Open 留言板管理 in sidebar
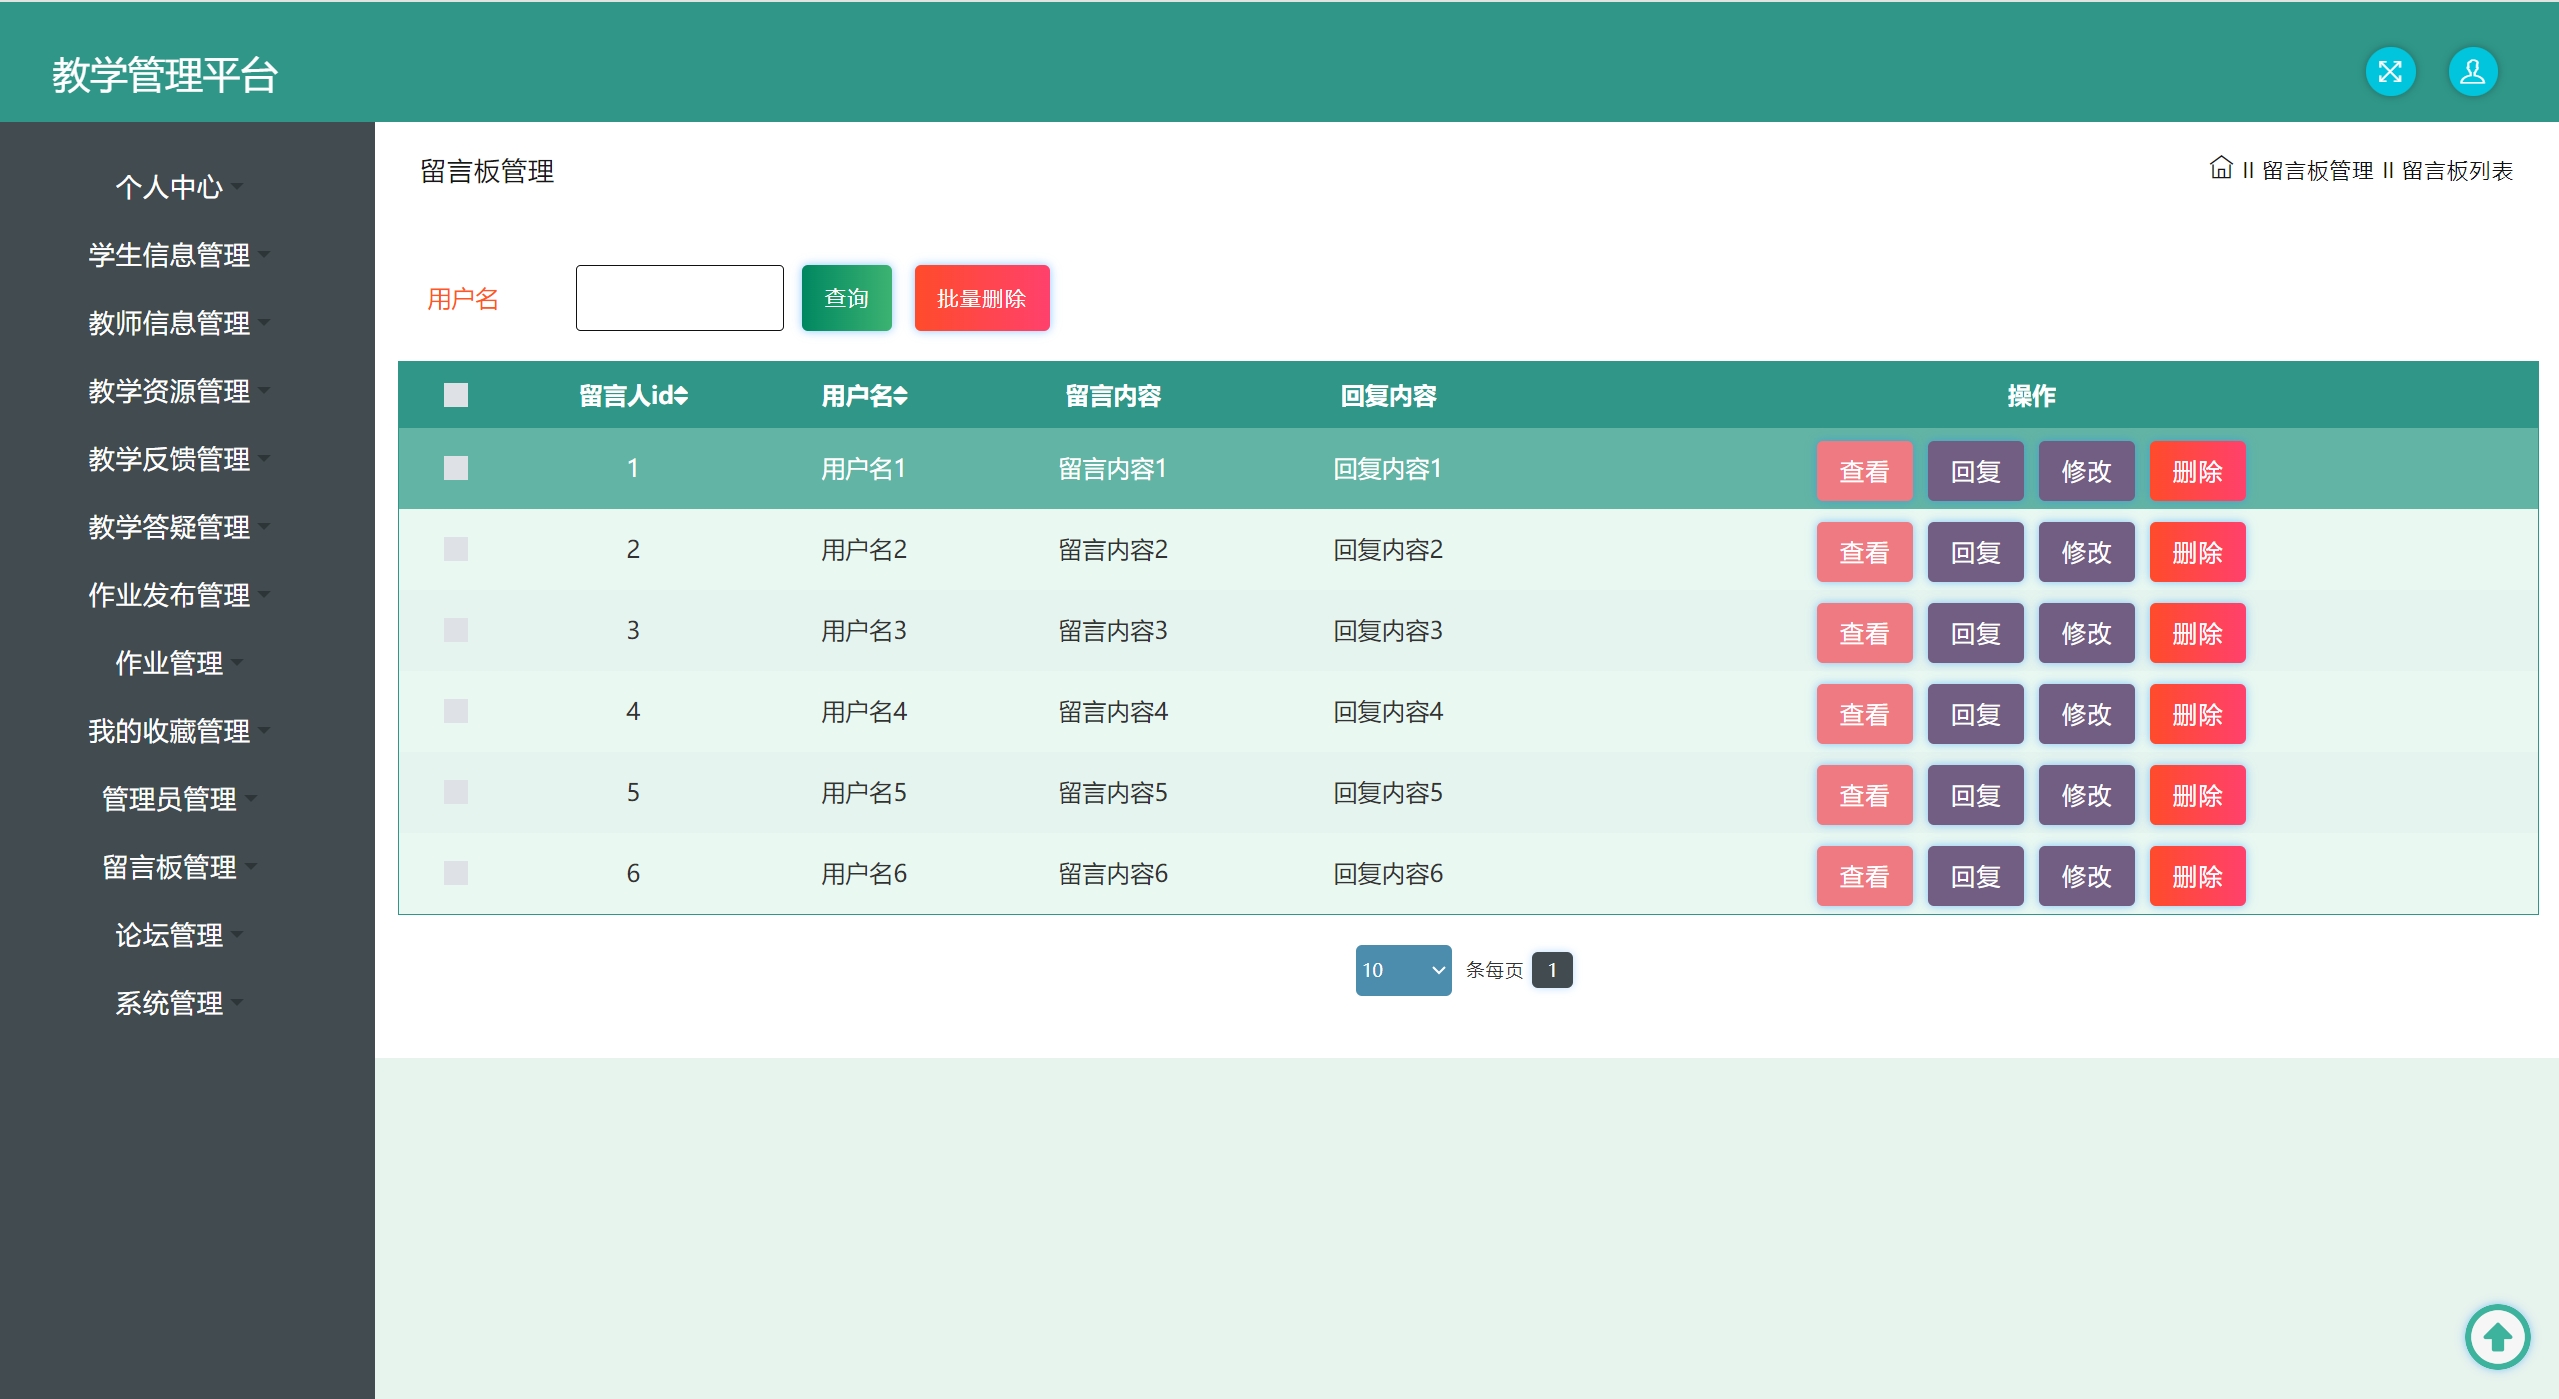2559x1399 pixels. click(170, 867)
